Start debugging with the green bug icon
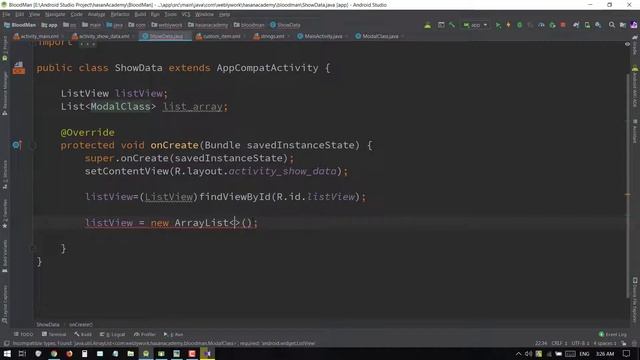The height and width of the screenshot is (360, 640). 520,25
